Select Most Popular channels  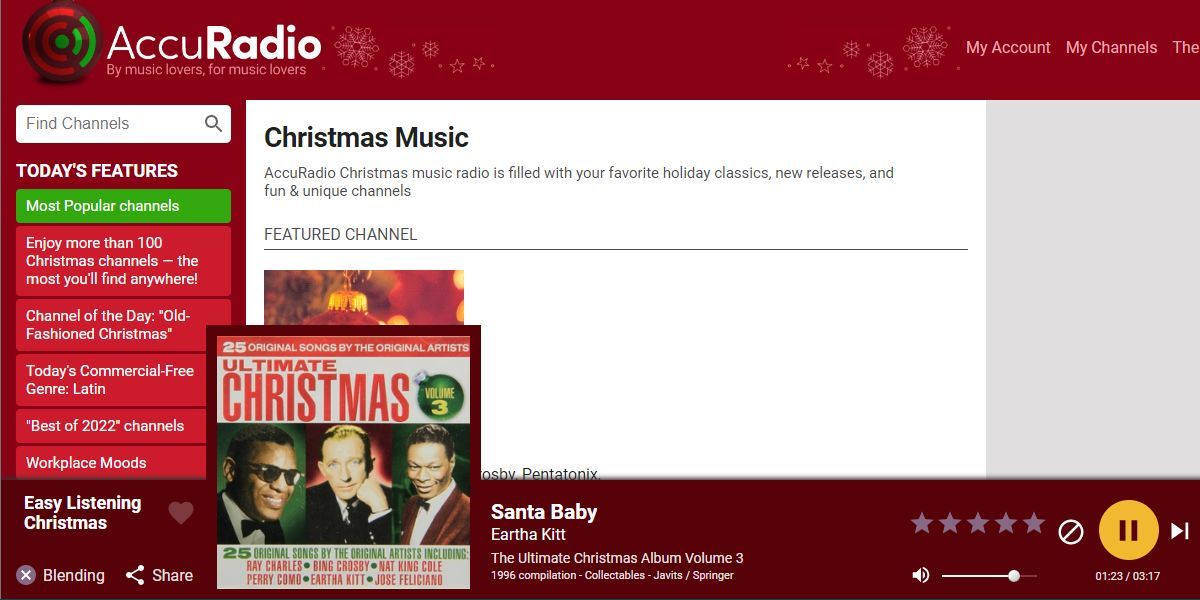click(x=123, y=206)
